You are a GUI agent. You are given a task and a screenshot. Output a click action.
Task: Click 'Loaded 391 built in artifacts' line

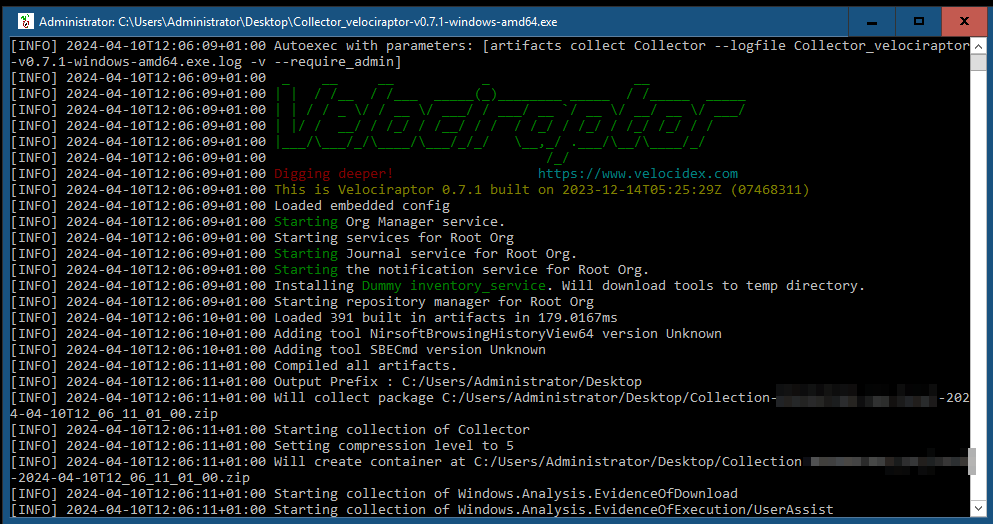446,317
